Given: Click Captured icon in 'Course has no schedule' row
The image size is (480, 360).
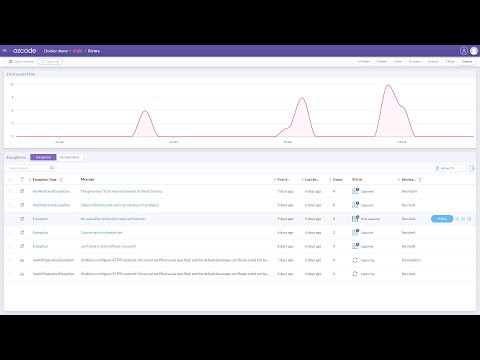Looking at the screenshot, I should click(x=355, y=232).
